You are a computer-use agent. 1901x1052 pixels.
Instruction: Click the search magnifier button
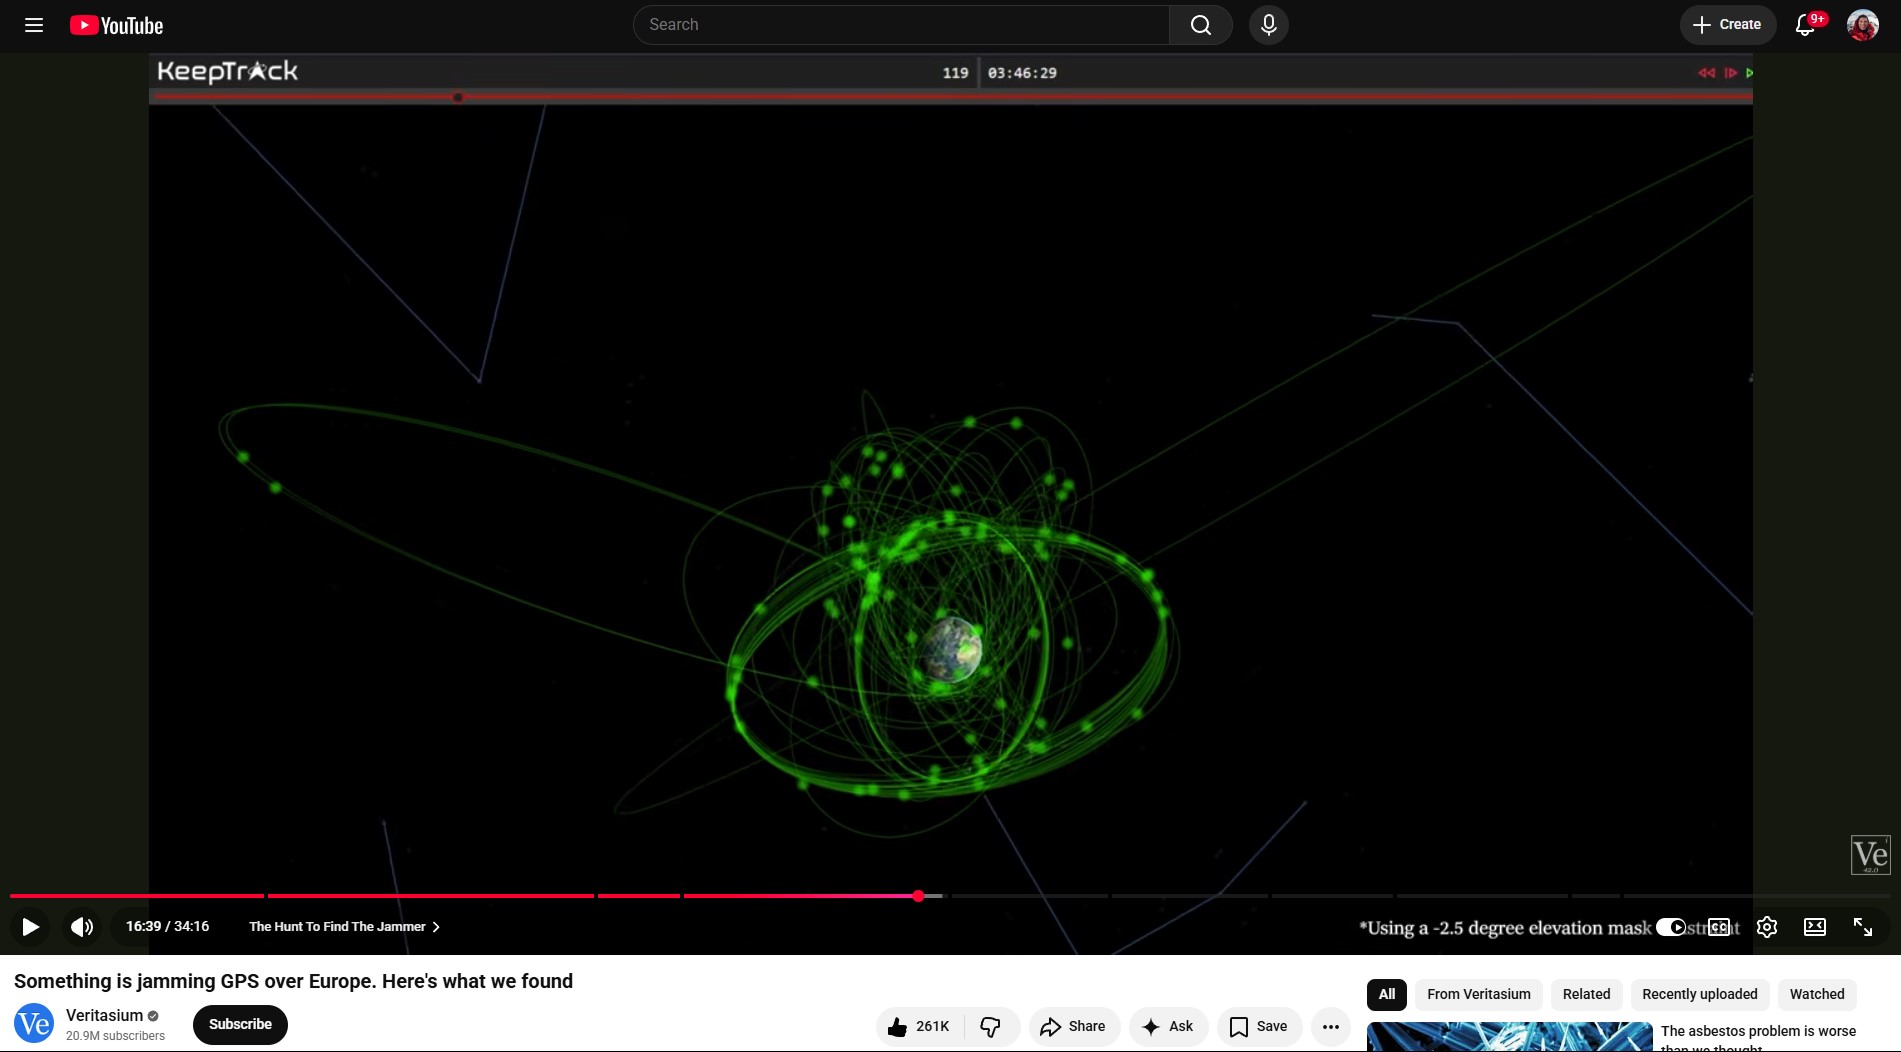[1200, 25]
